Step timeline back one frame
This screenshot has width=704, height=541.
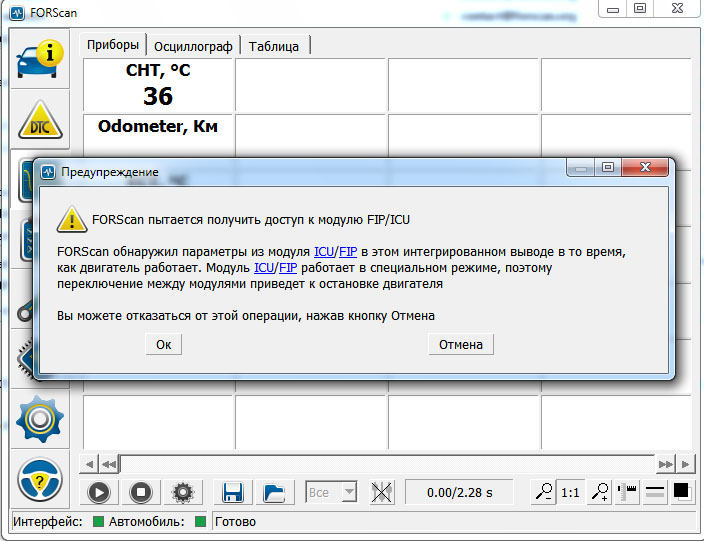[89, 464]
